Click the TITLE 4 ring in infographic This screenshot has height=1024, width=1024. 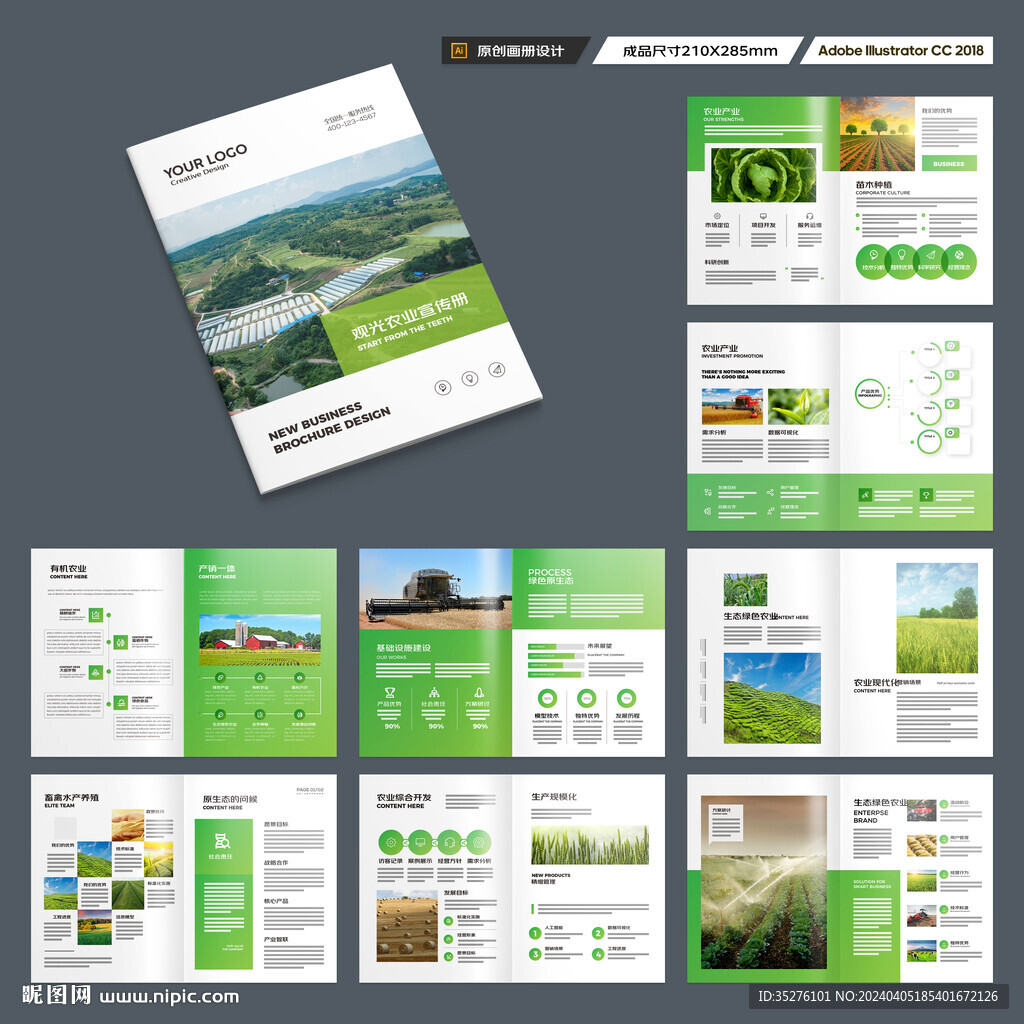[929, 441]
